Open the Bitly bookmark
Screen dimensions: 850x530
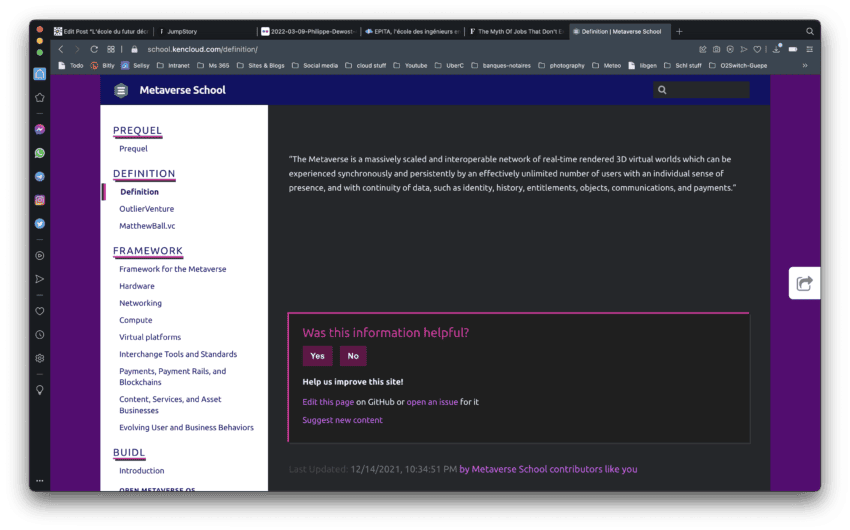click(102, 66)
